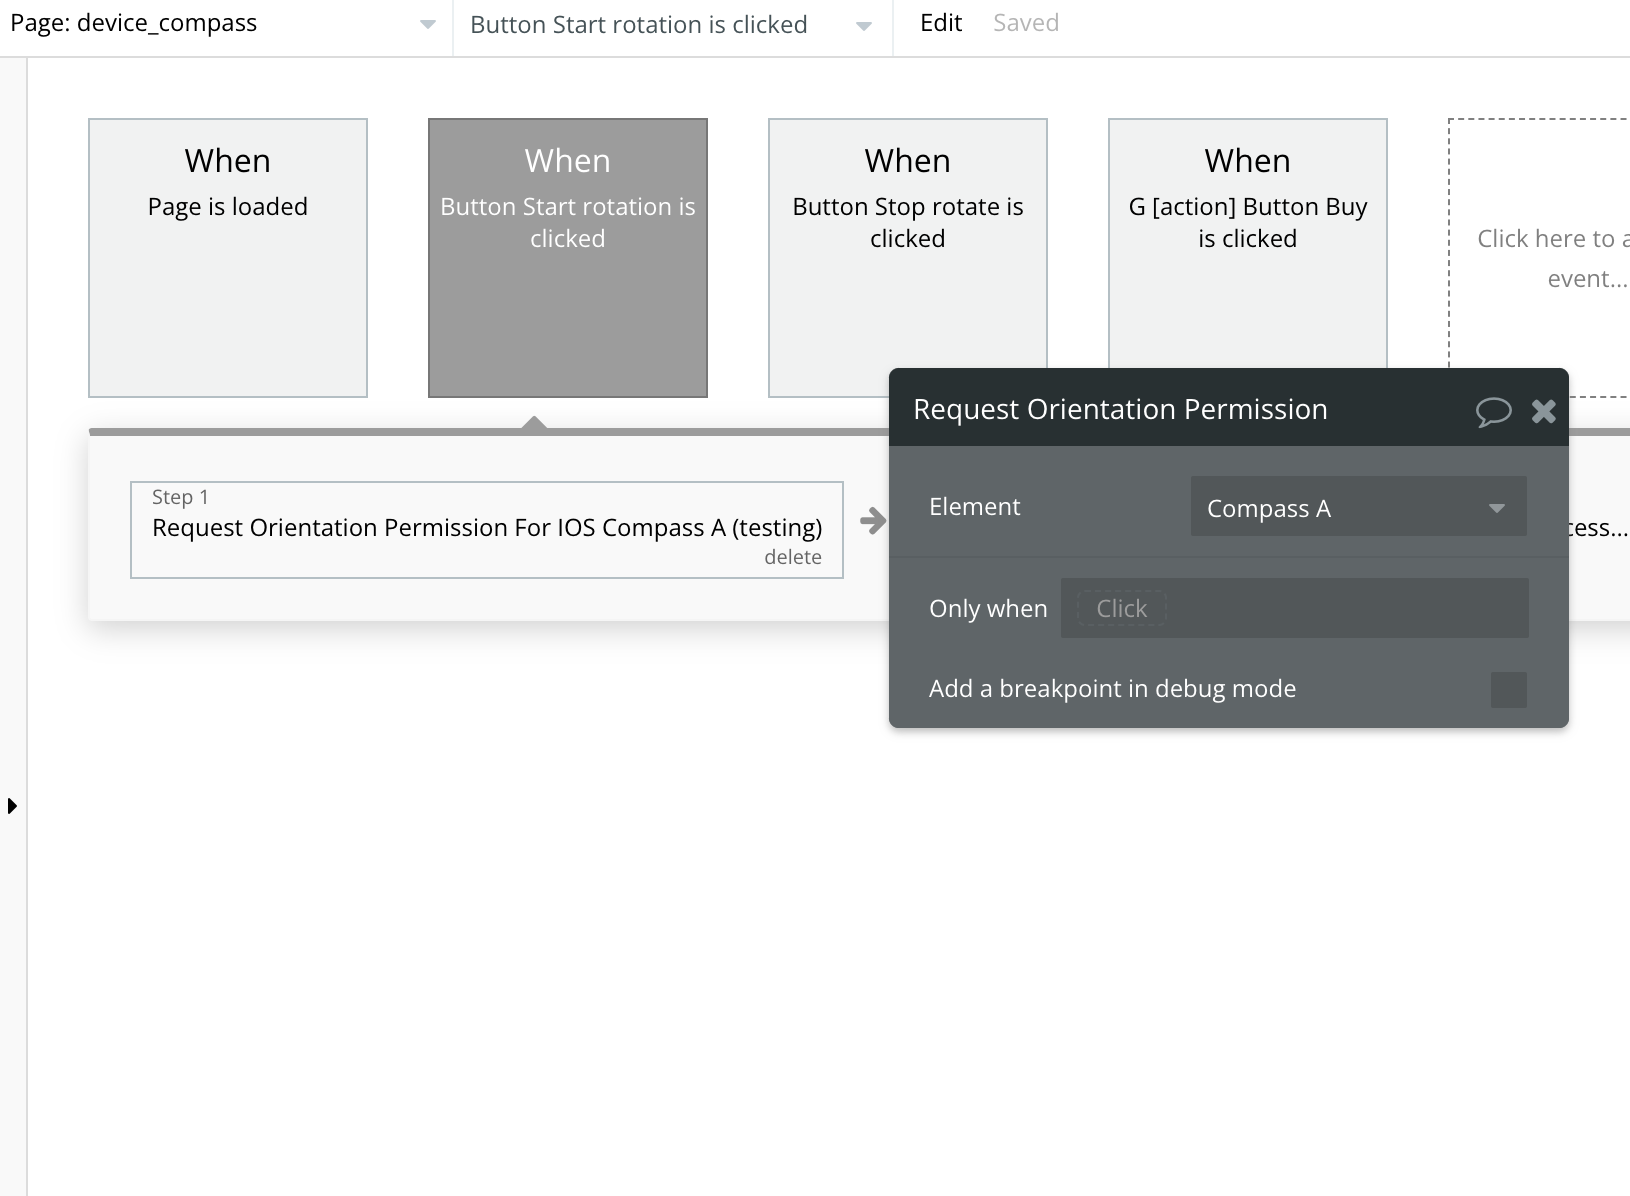Click the comment speech bubble icon
Screen dimensions: 1630x1196
pyautogui.click(x=1493, y=411)
